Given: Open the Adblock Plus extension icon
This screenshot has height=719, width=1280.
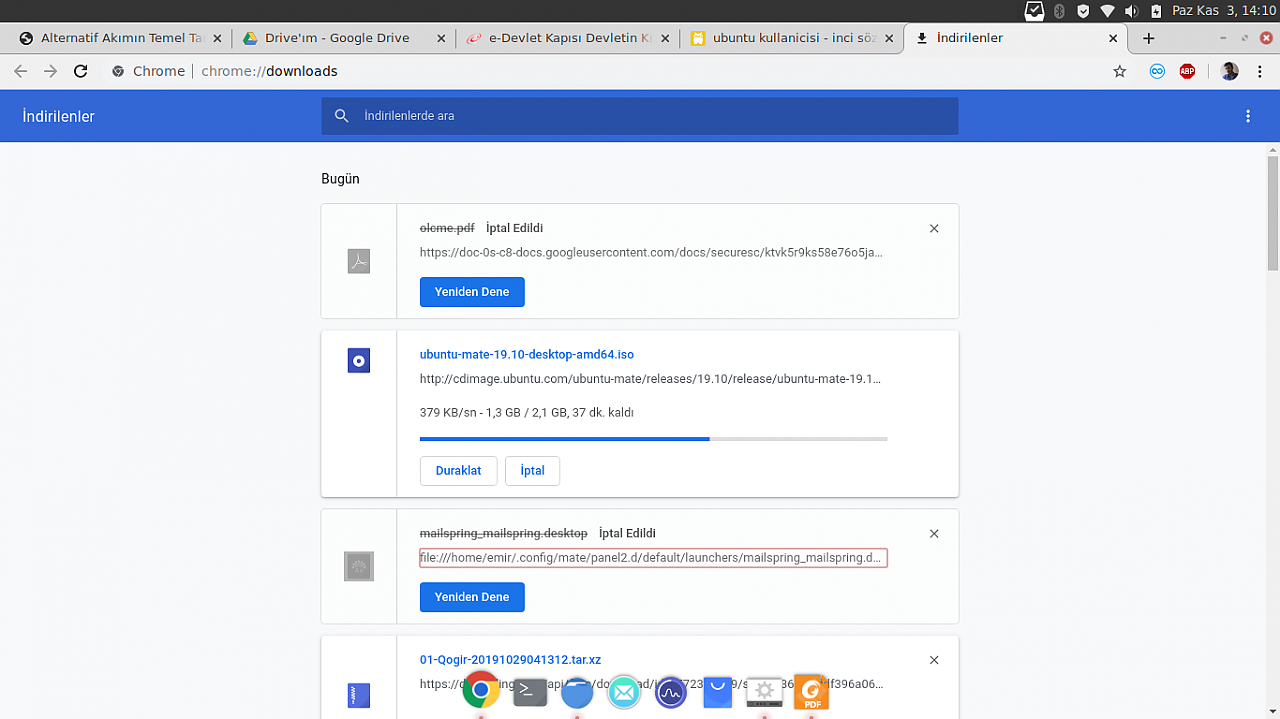Looking at the screenshot, I should 1187,71.
